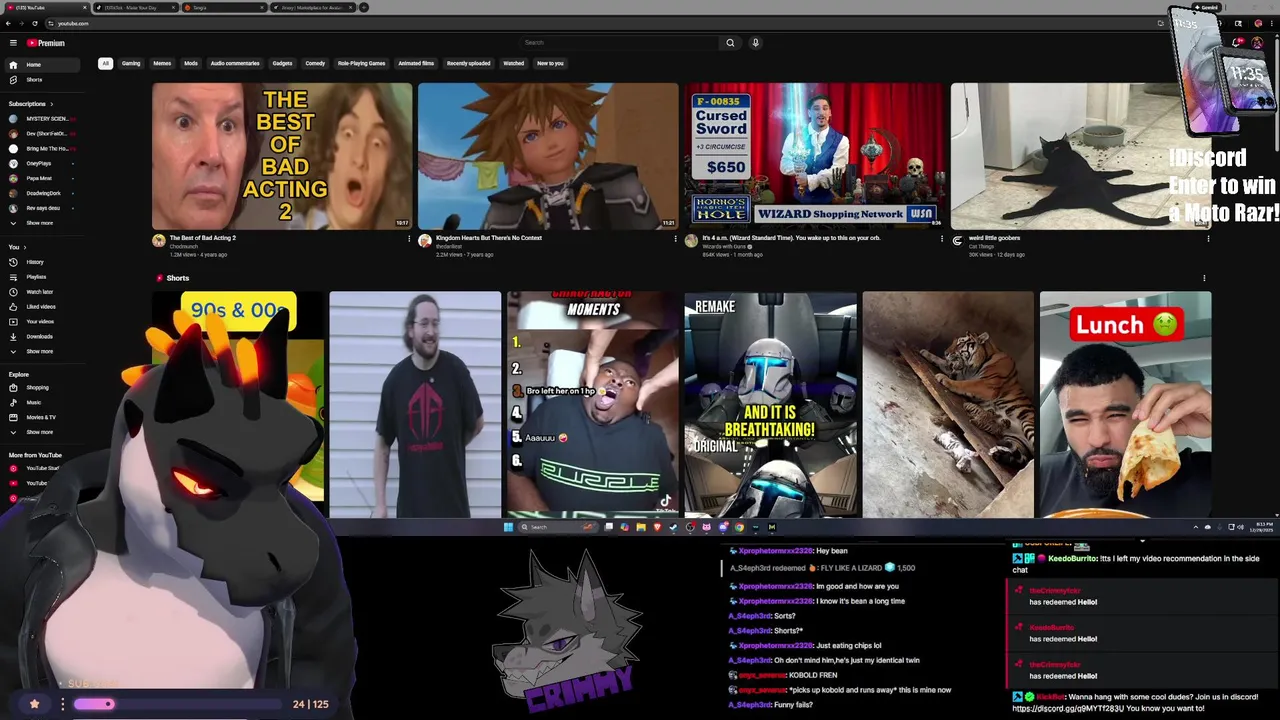The width and height of the screenshot is (1280, 720).
Task: Open the YouTube hamburger guide menu
Action: (13, 43)
